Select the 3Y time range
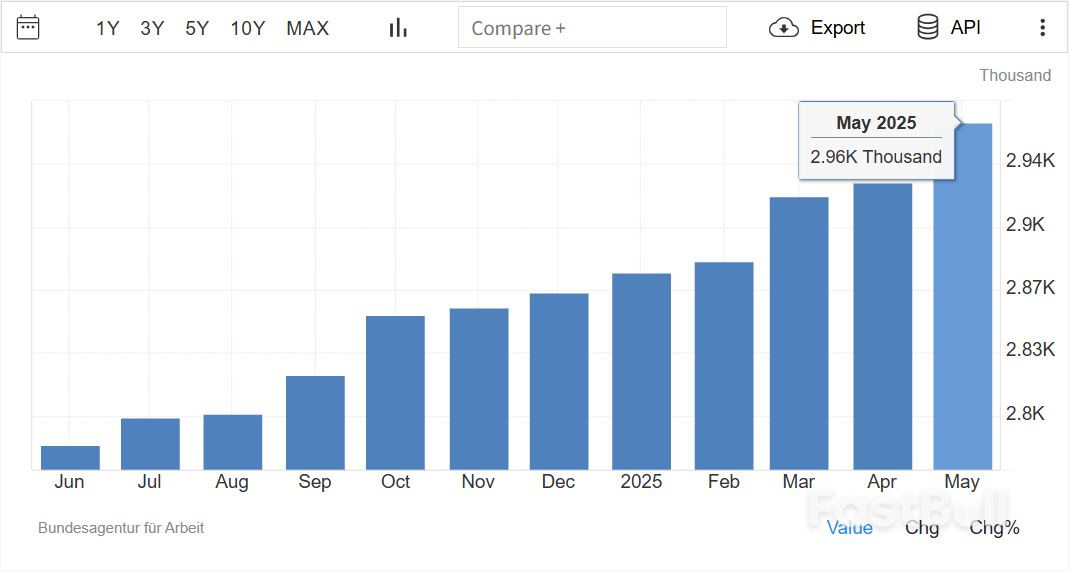1071x573 pixels. pos(152,28)
